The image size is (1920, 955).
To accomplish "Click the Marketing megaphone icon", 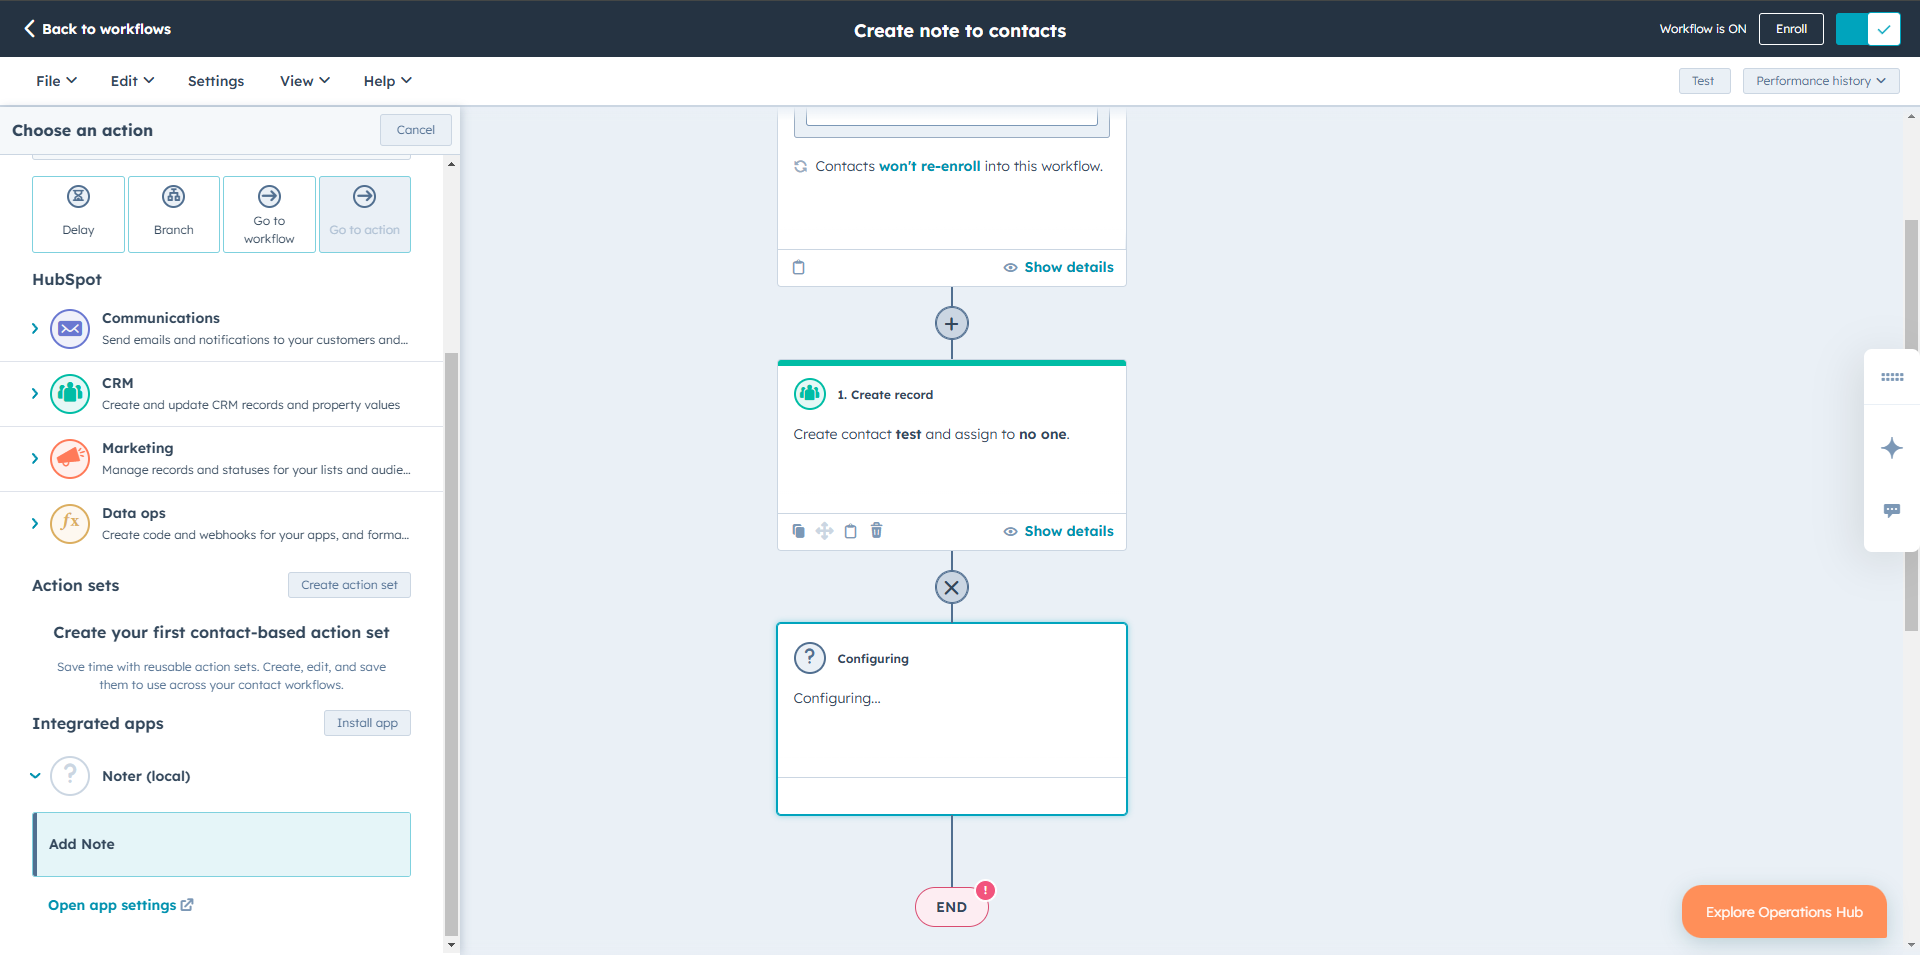I will (x=68, y=459).
